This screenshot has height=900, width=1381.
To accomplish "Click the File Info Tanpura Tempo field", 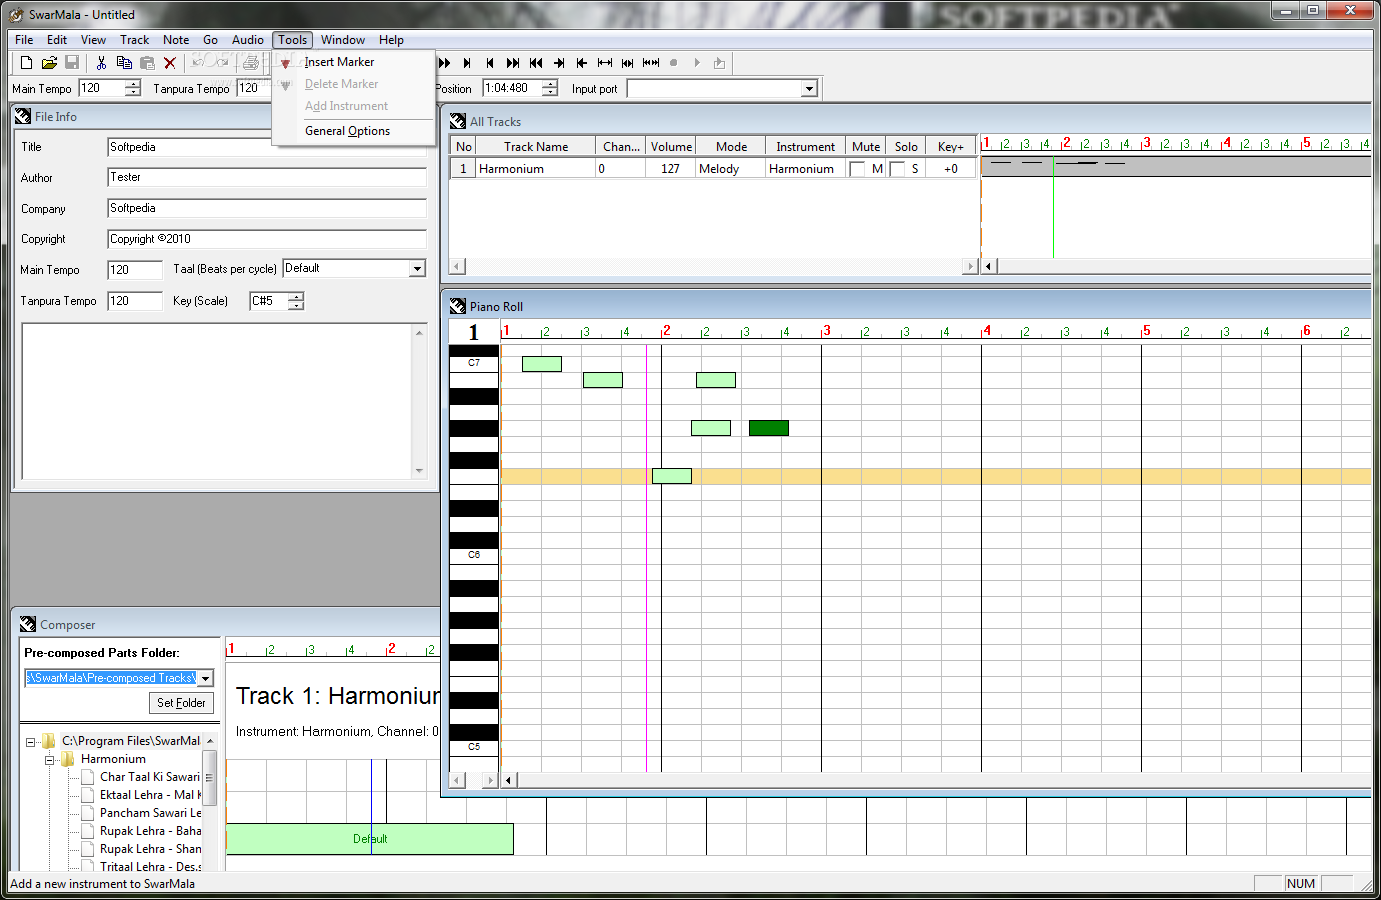I will click(135, 301).
